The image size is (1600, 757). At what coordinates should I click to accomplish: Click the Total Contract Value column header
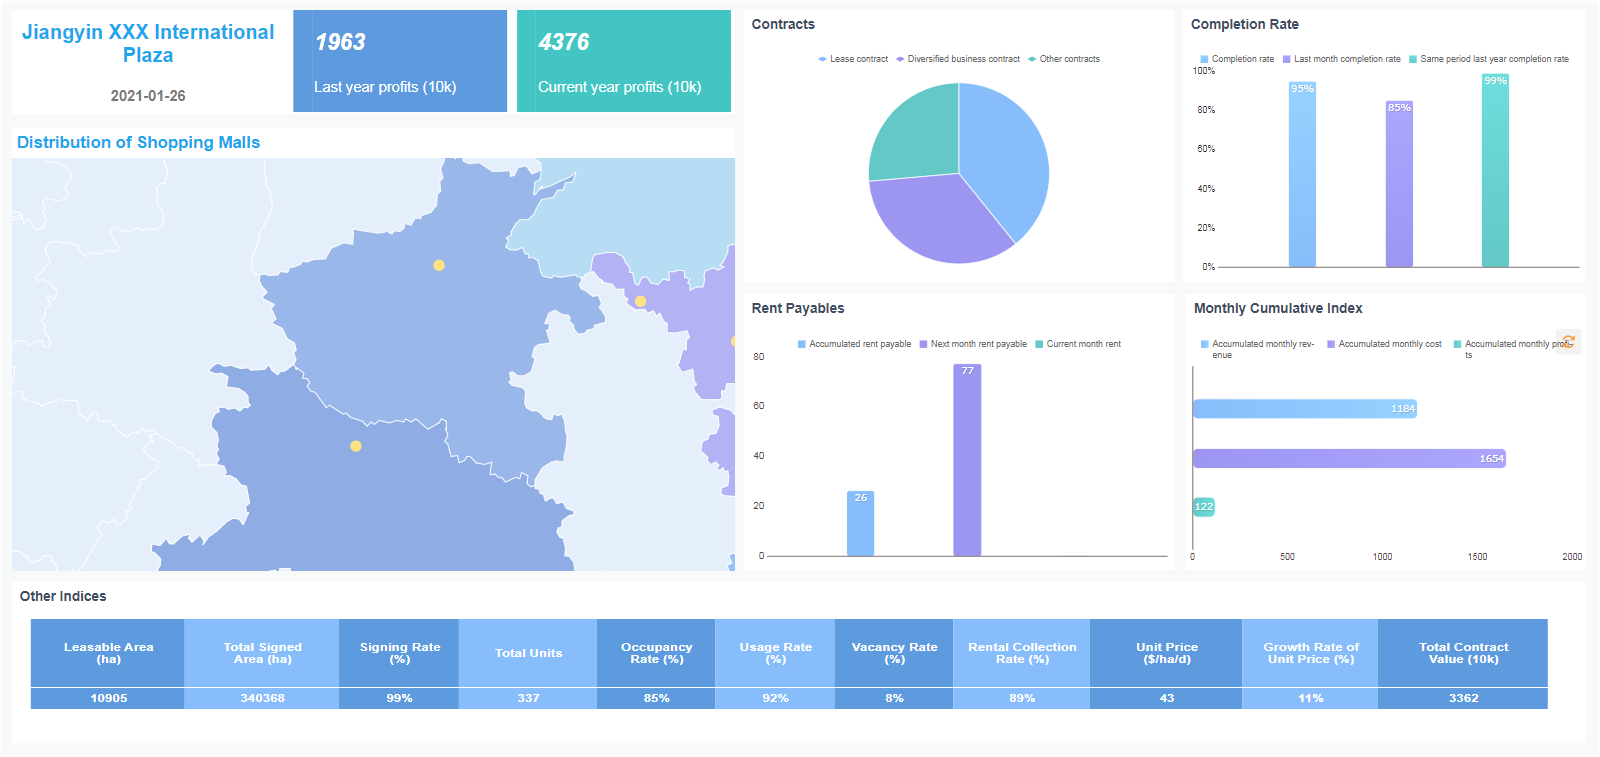[x=1463, y=653]
